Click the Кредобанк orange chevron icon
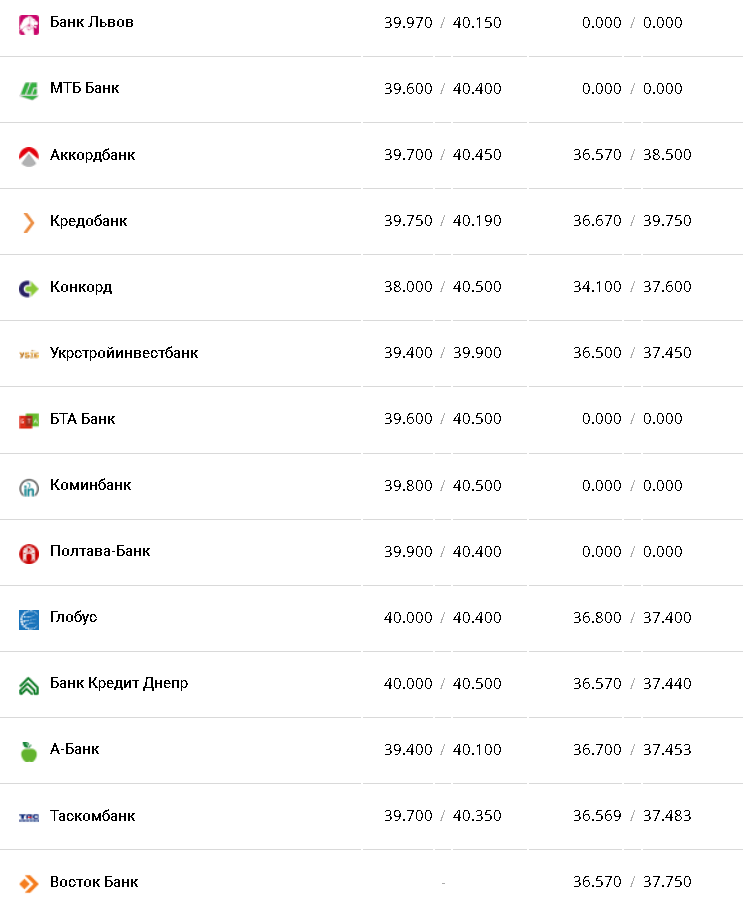Viewport: 743px width, 908px height. (29, 222)
